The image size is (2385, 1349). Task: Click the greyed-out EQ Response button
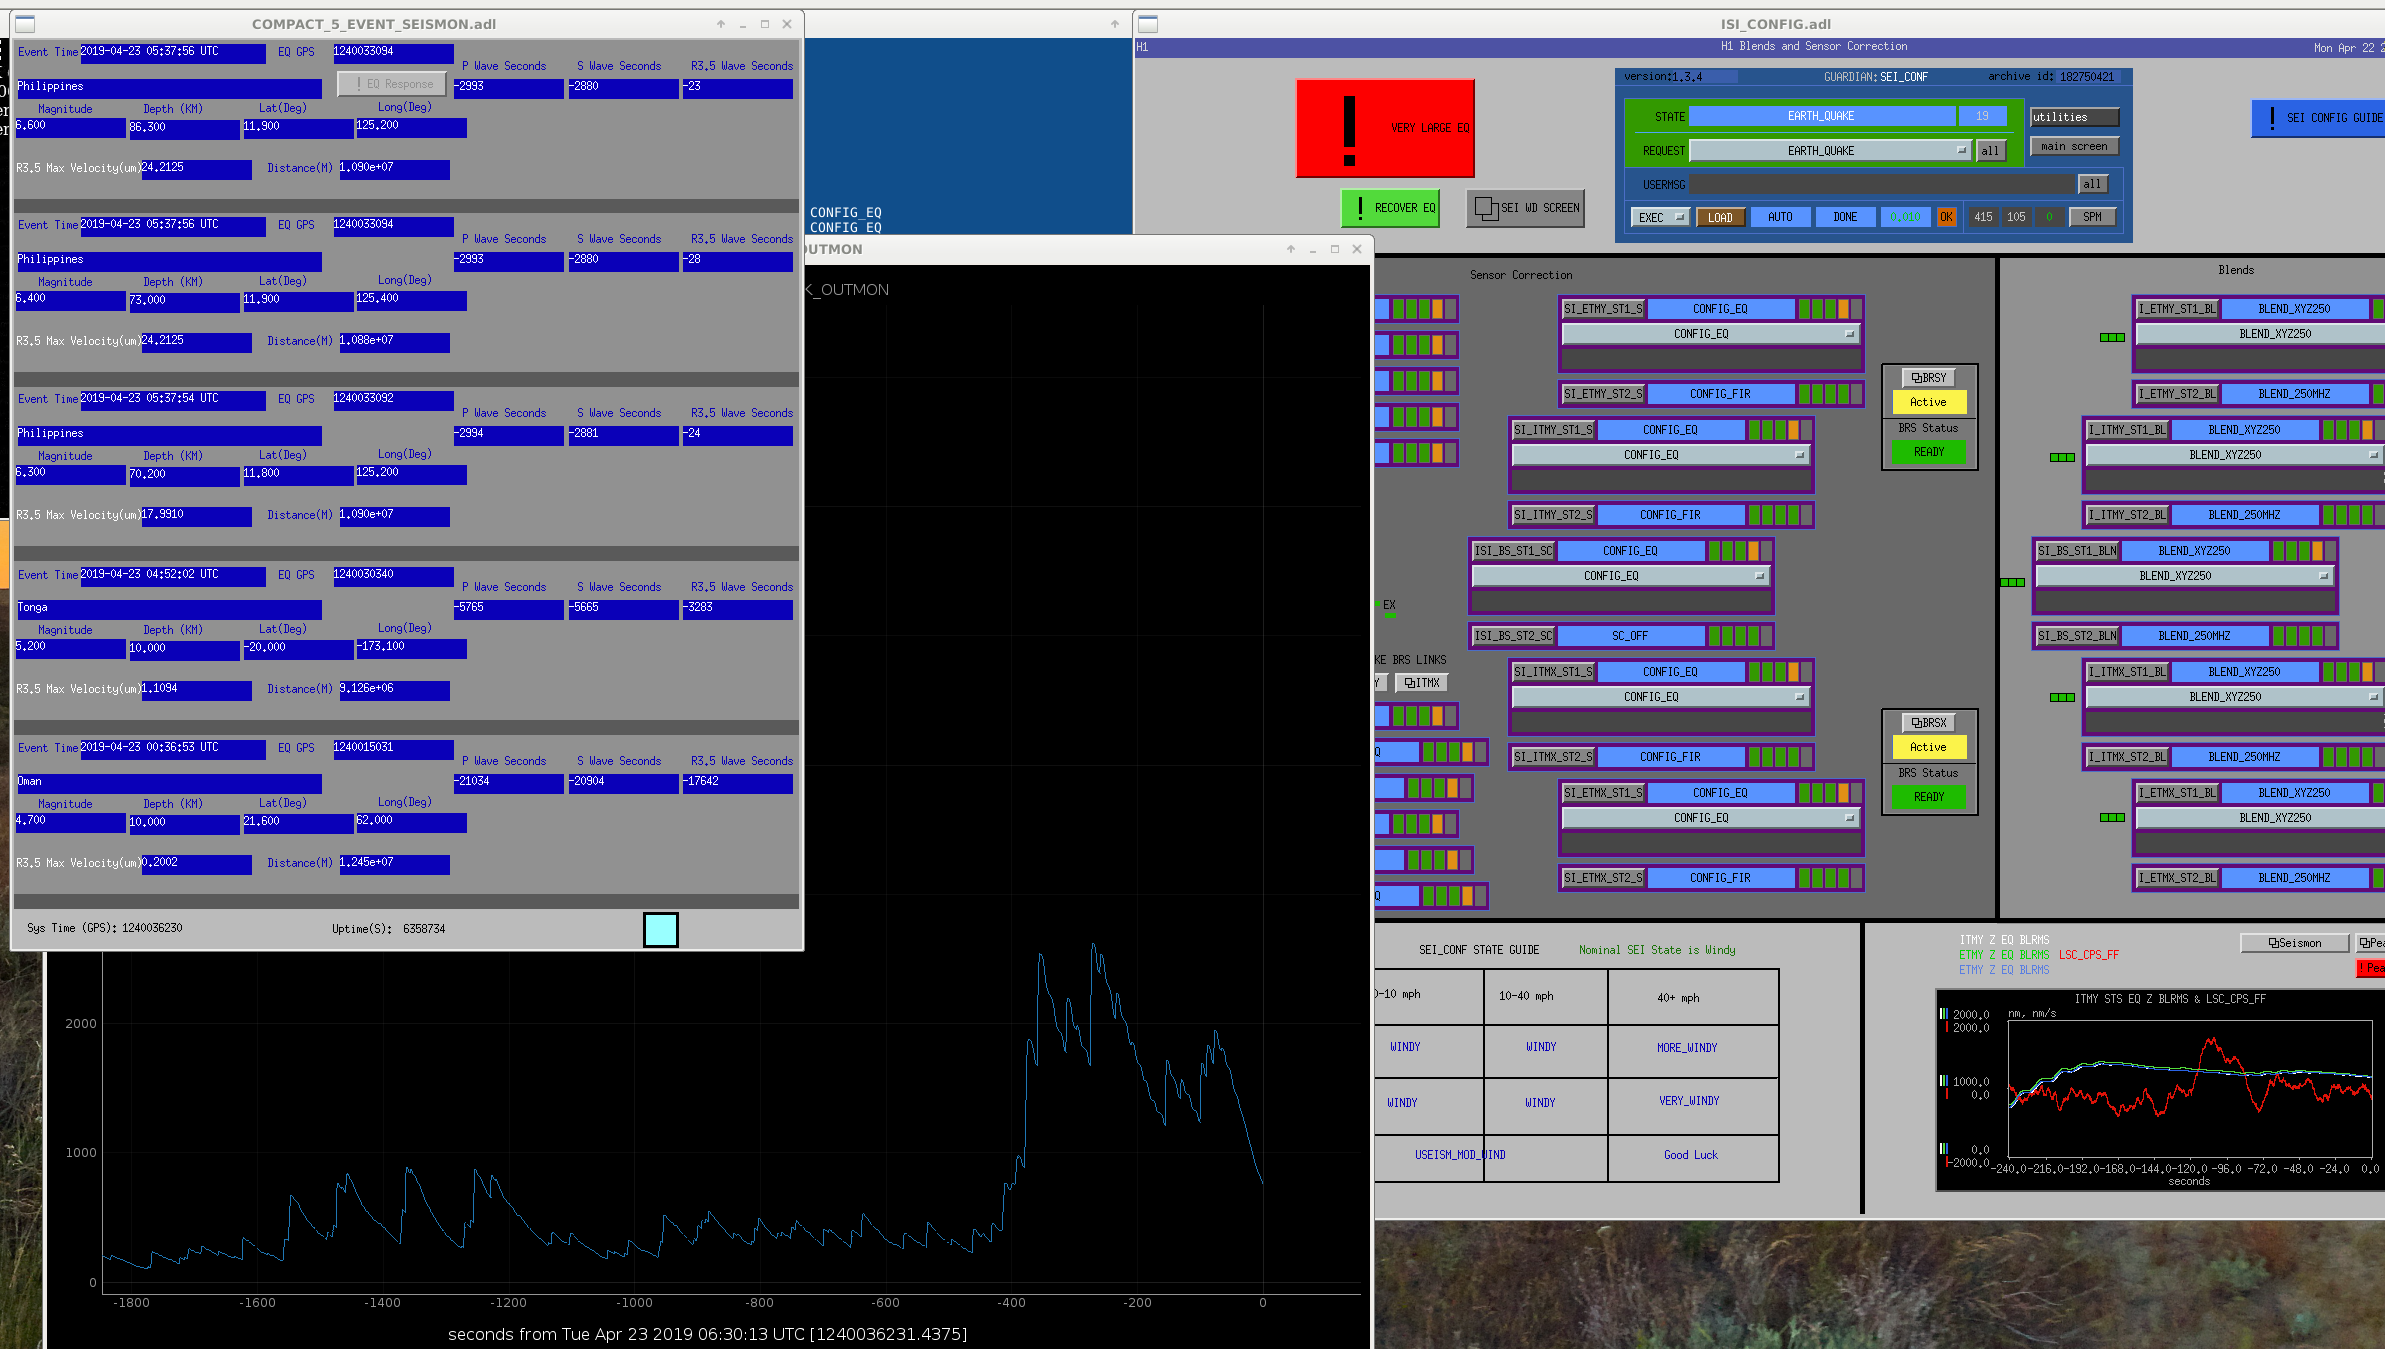(392, 84)
